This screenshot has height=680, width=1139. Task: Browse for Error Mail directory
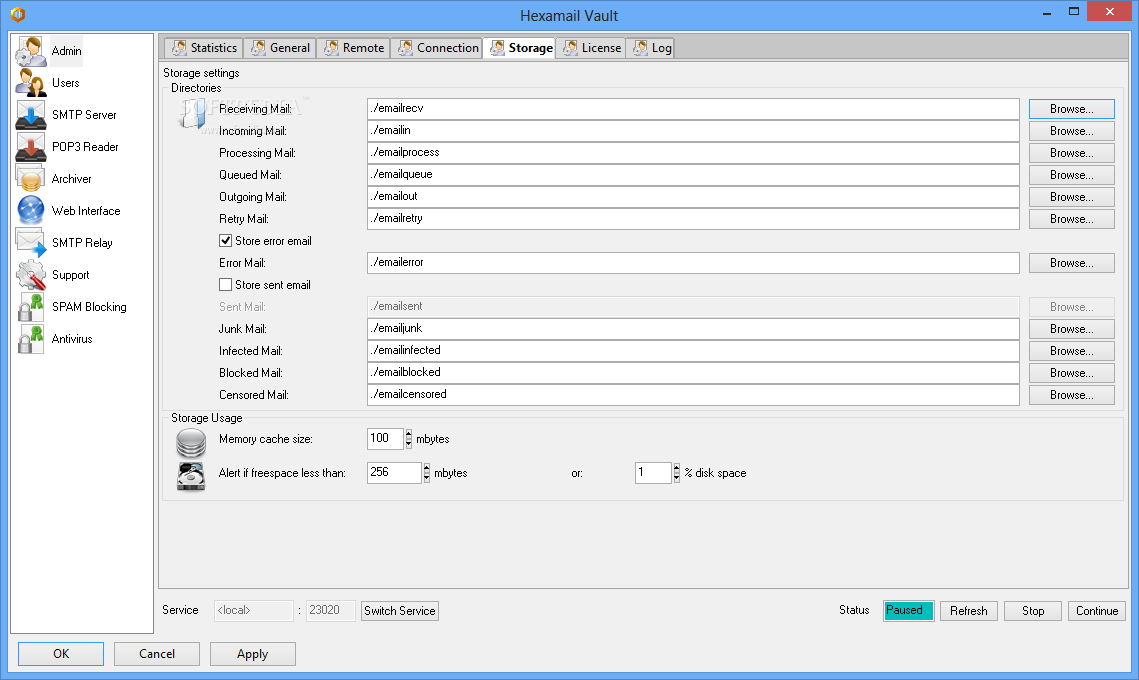[1071, 263]
